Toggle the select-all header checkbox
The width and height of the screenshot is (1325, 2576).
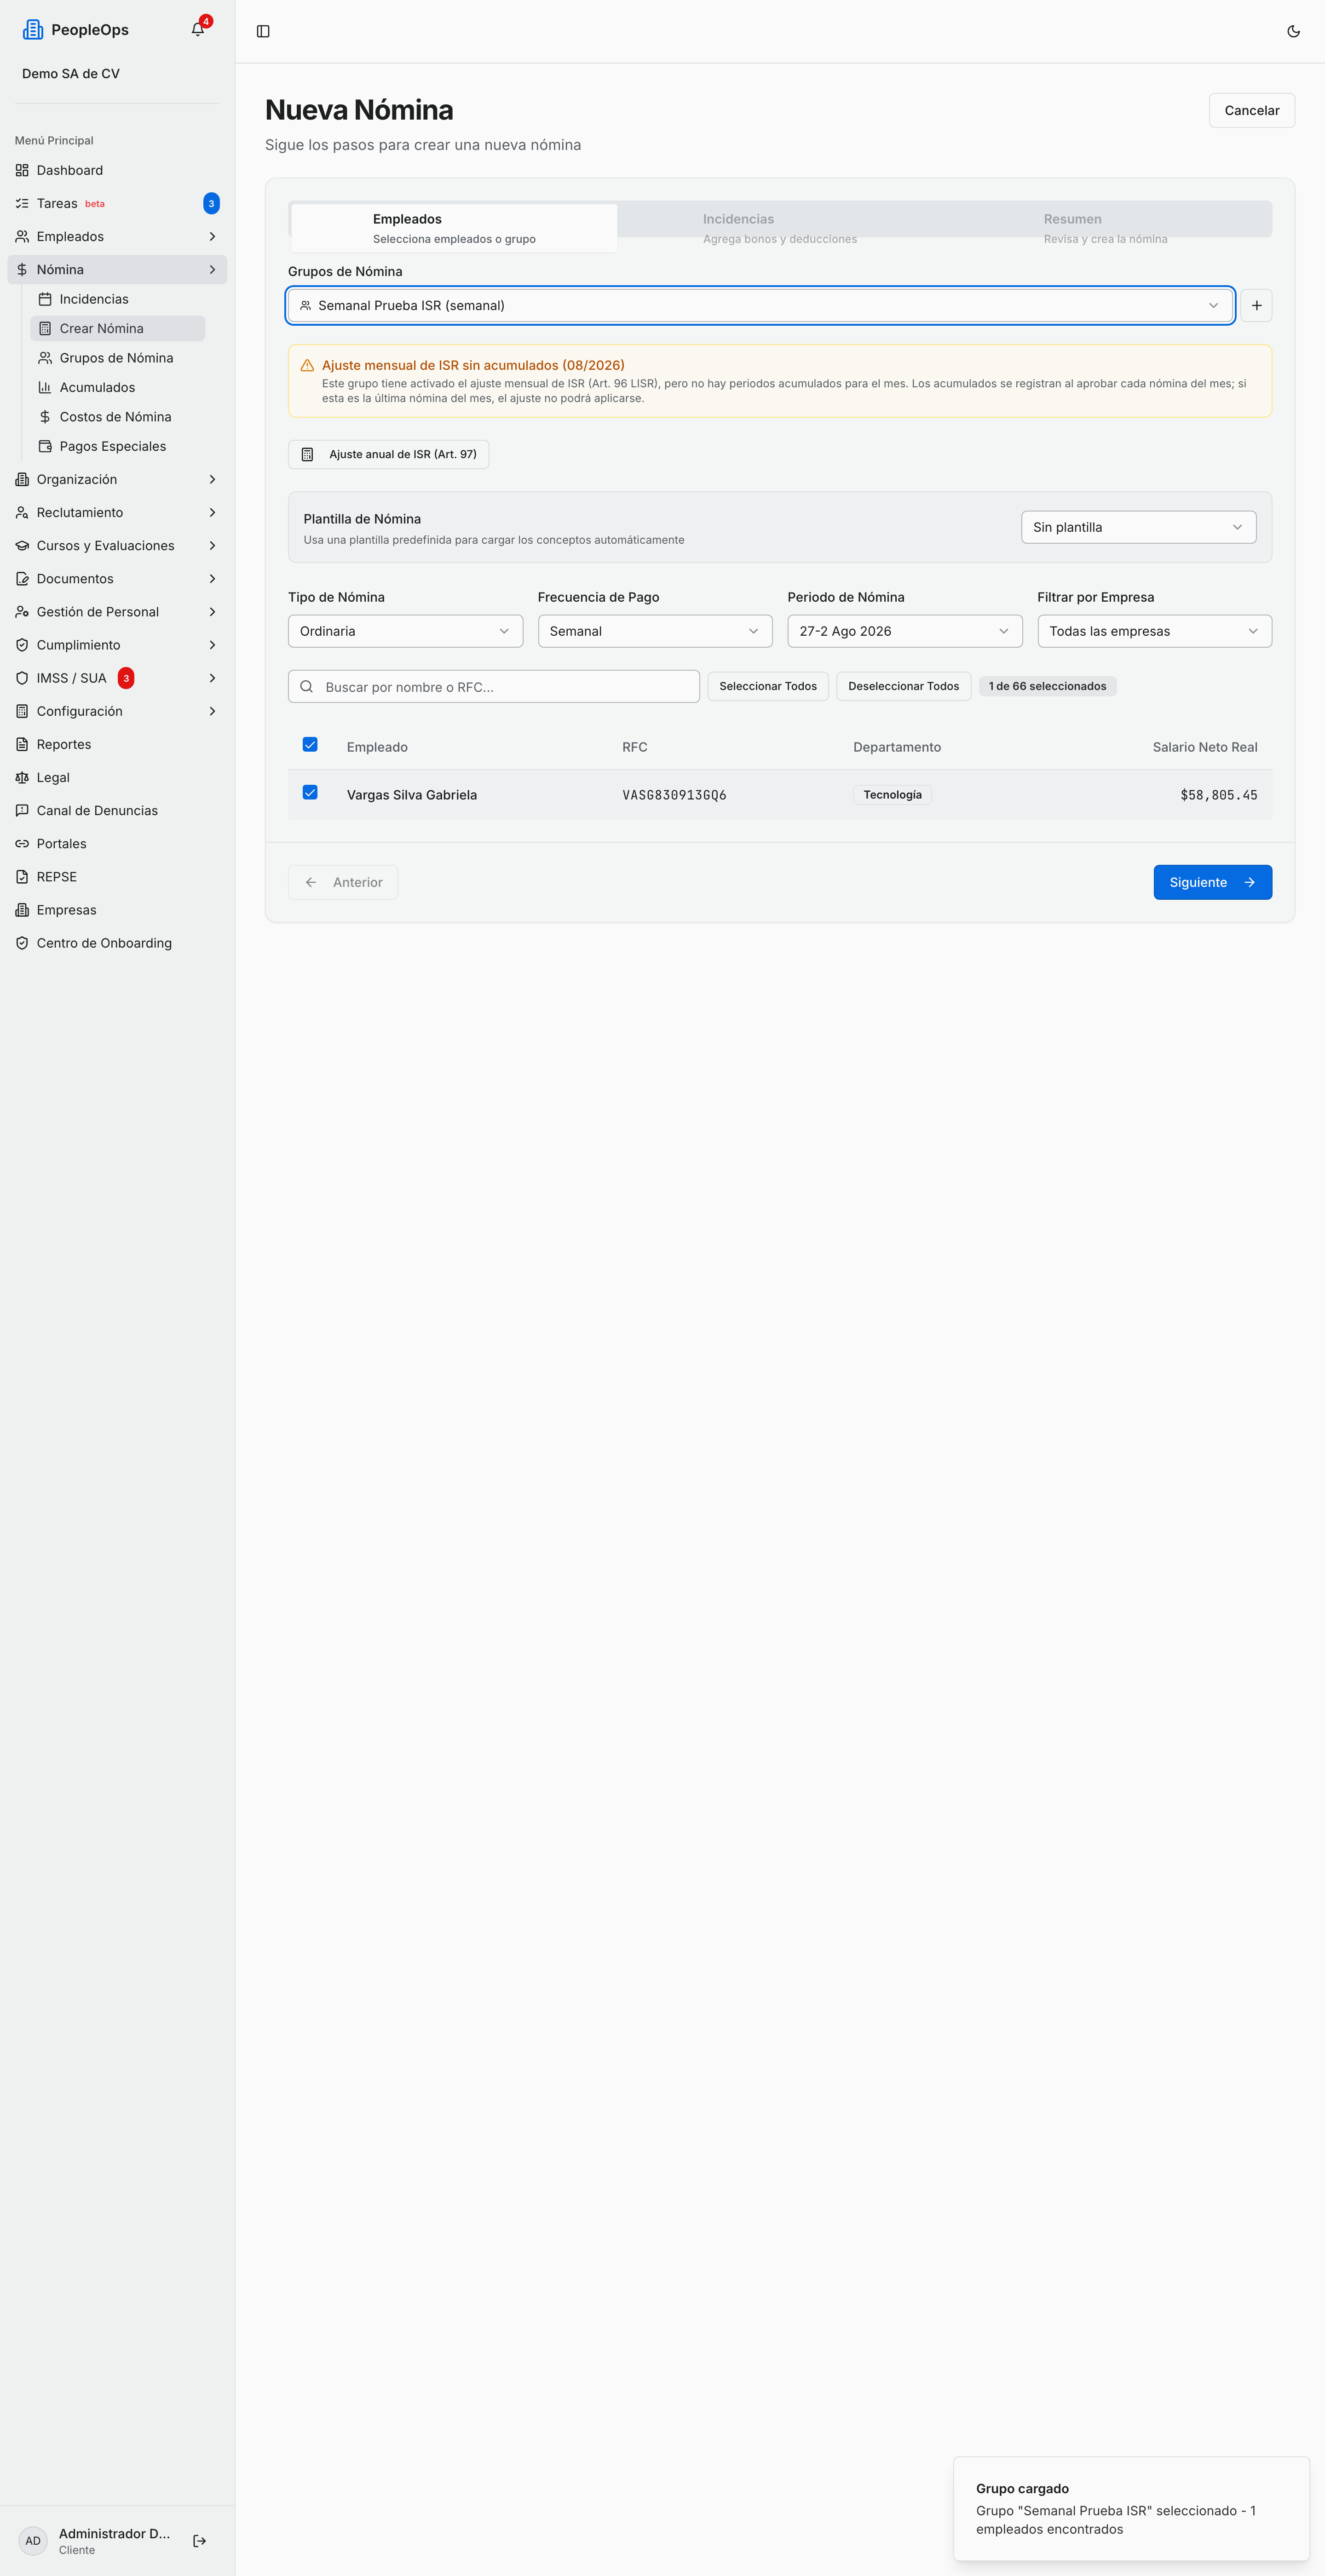310,744
